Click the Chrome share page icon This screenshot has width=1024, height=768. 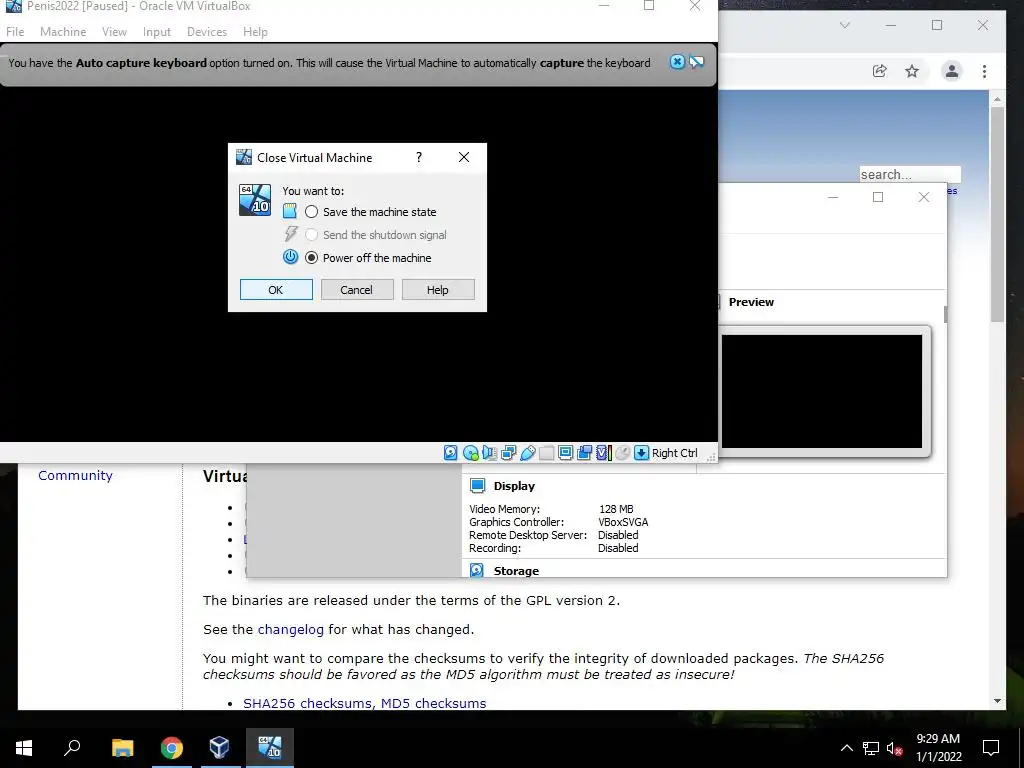pos(880,71)
